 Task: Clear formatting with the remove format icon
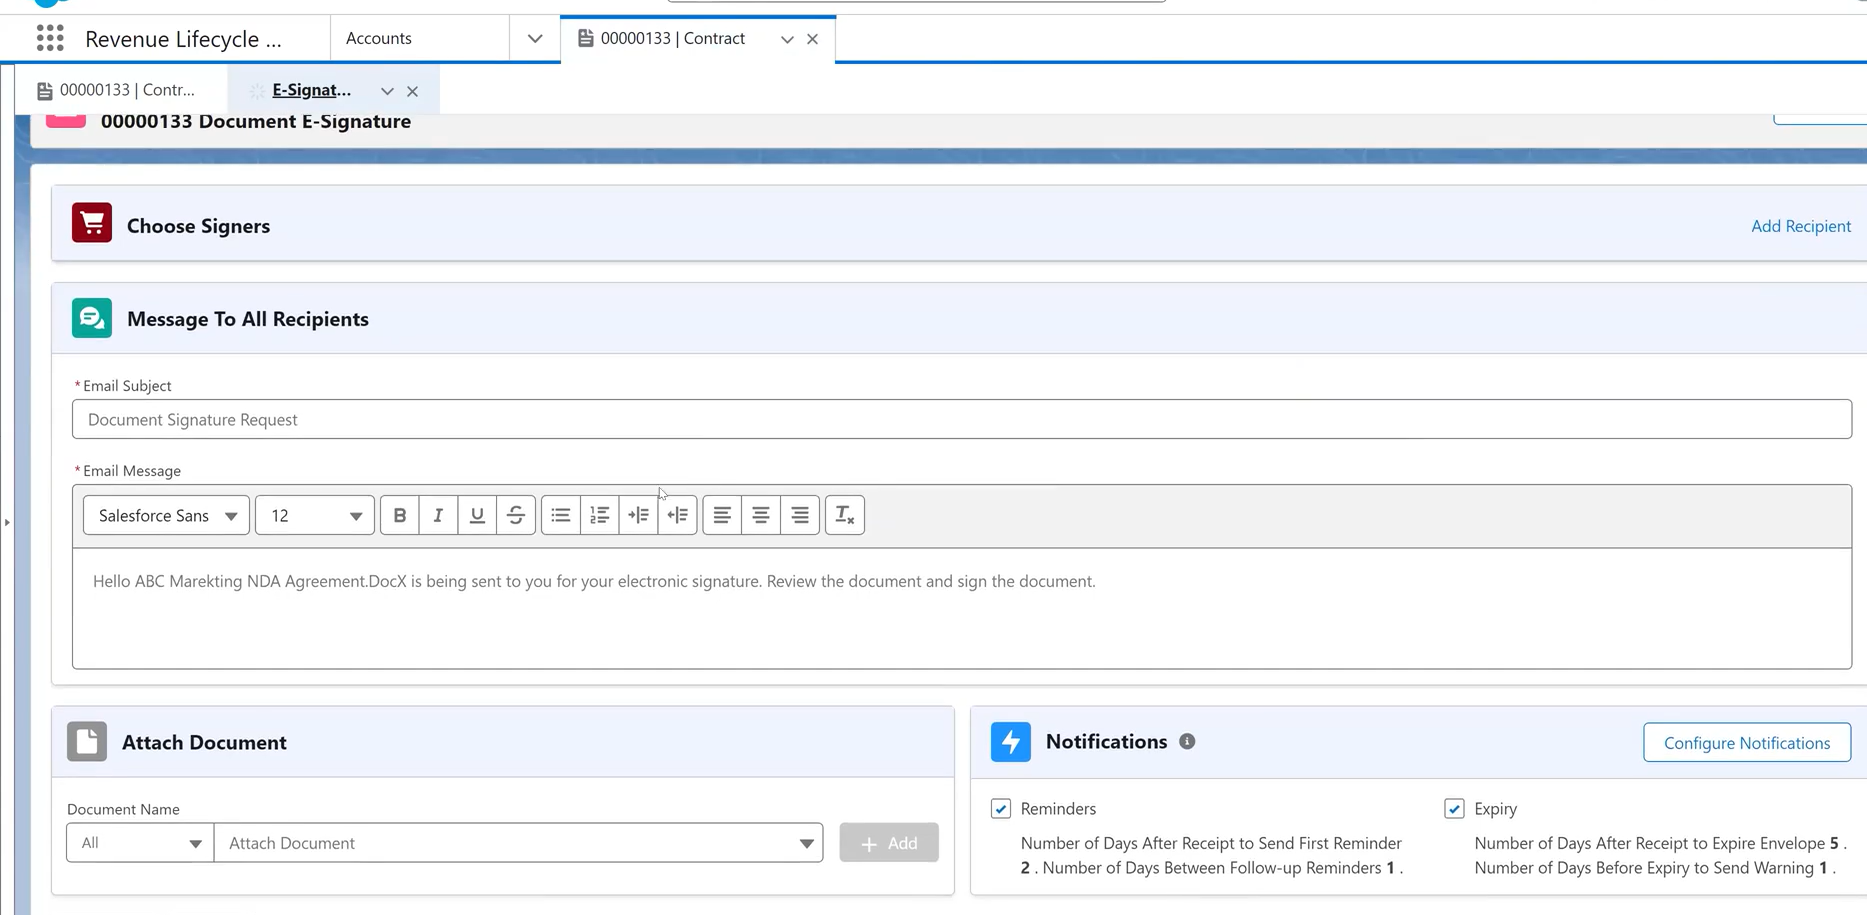(x=844, y=515)
